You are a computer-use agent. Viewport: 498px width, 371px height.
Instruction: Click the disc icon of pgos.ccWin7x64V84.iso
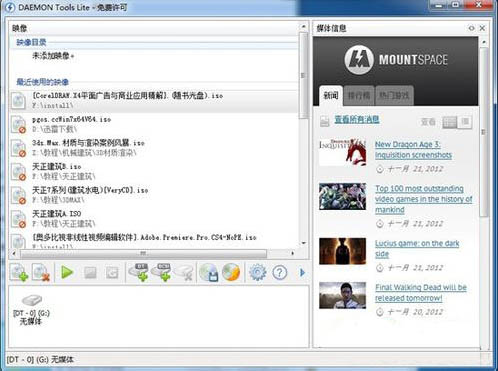tap(18, 124)
